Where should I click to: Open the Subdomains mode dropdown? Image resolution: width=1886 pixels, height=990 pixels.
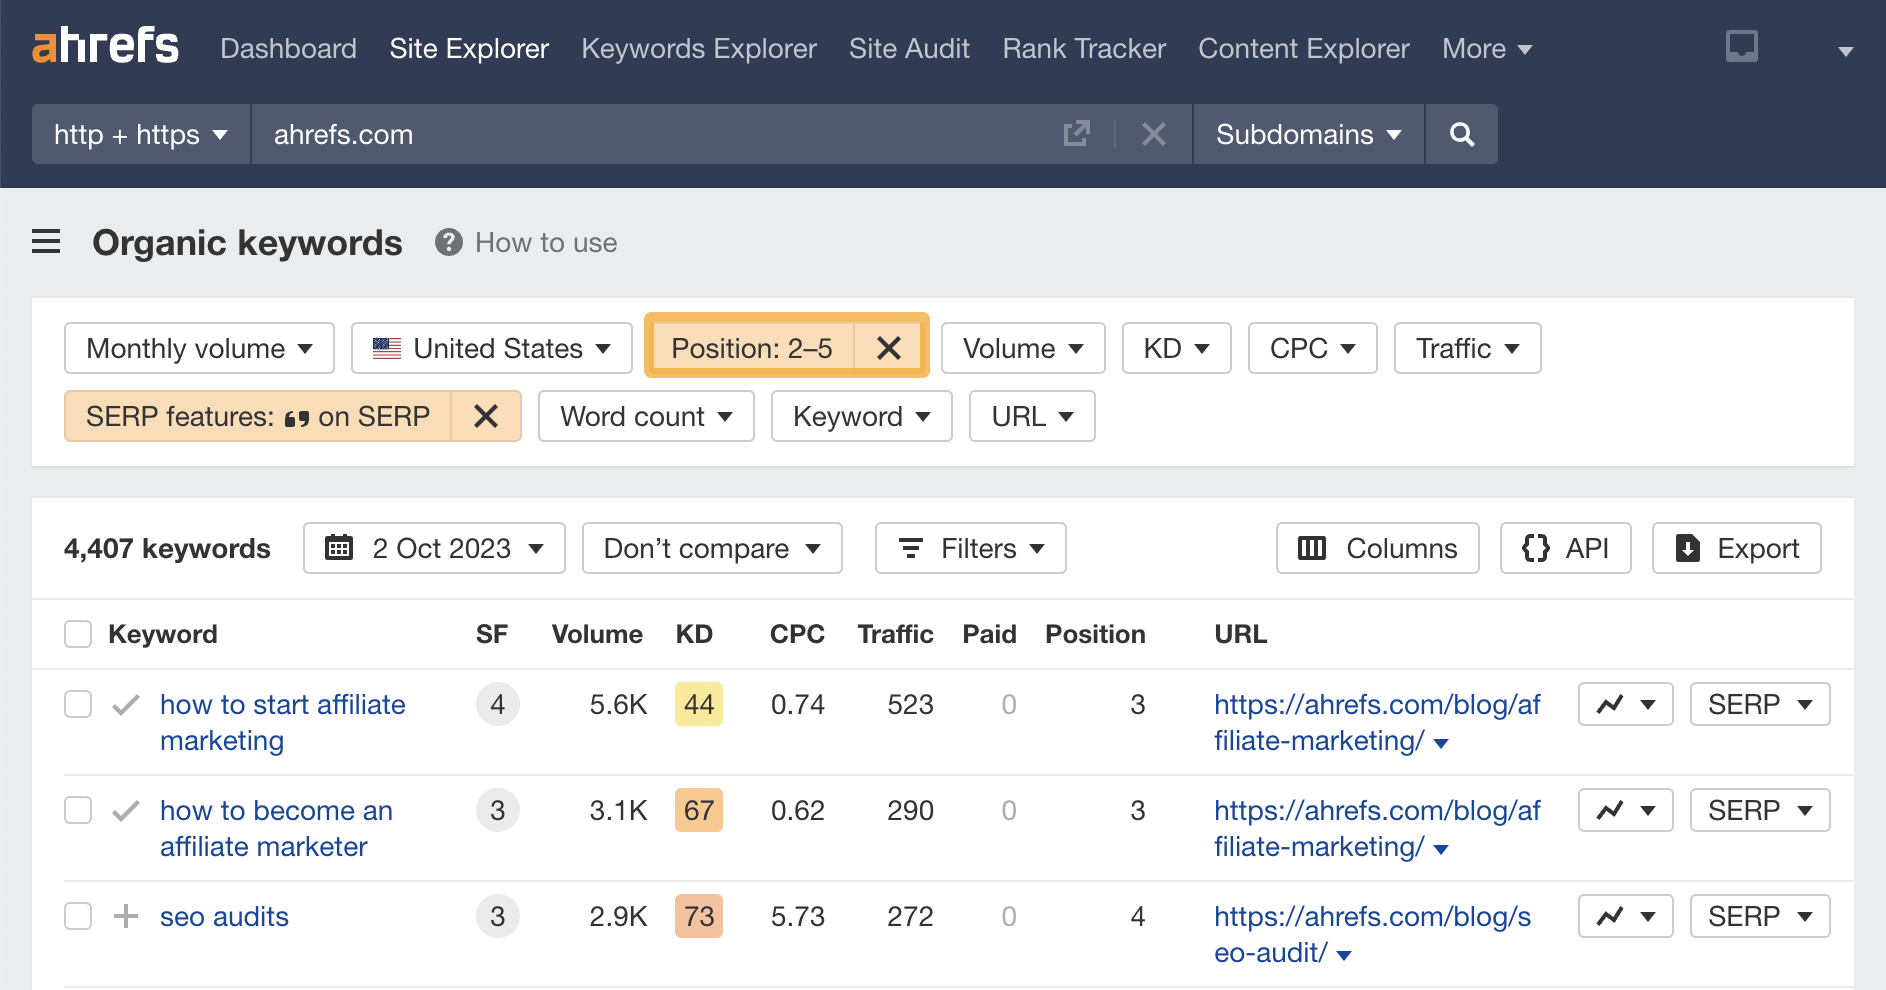point(1306,134)
